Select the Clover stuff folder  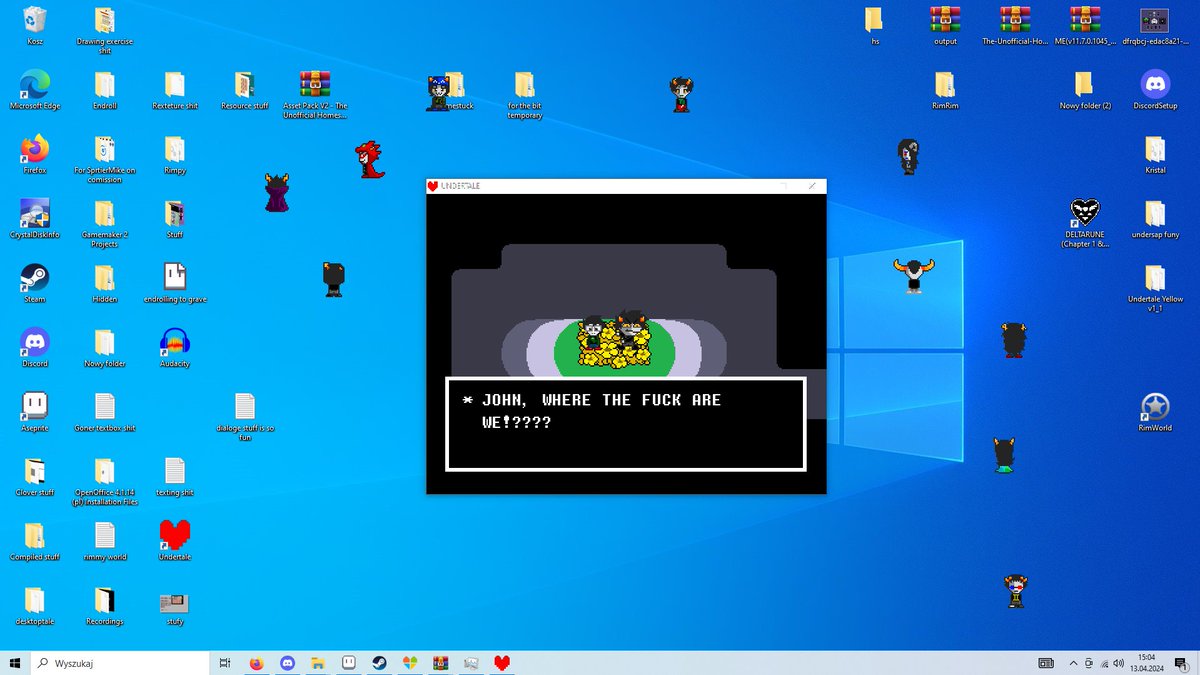(35, 476)
